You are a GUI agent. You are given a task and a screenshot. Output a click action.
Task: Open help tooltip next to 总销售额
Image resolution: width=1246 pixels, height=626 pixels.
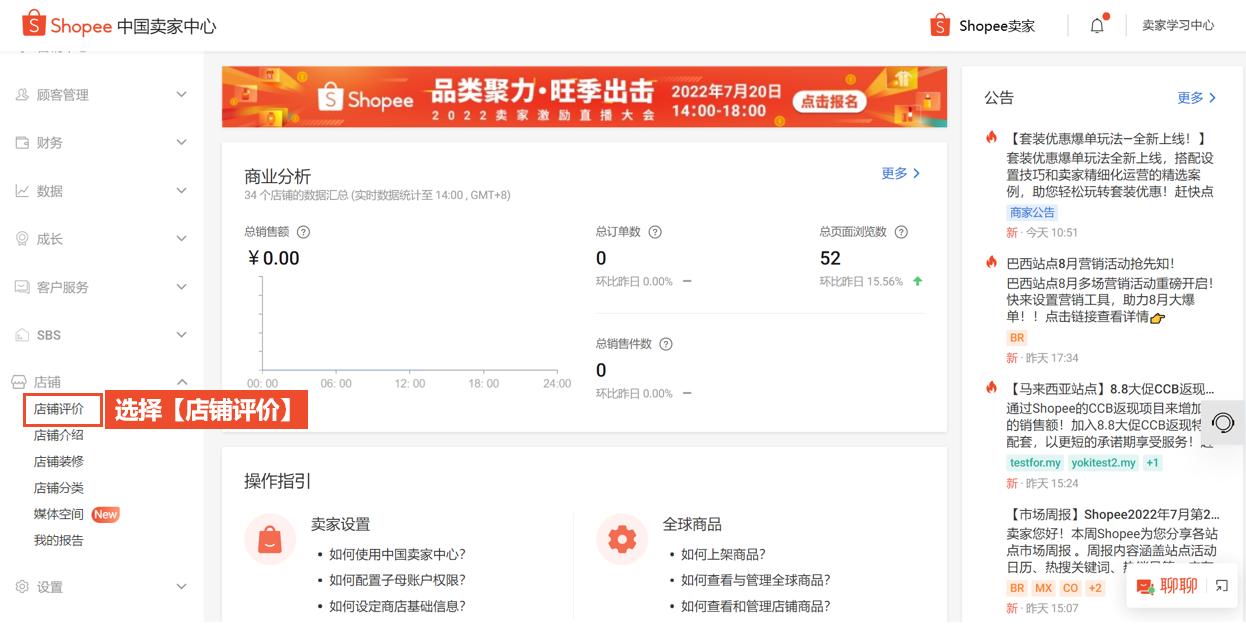pyautogui.click(x=304, y=232)
